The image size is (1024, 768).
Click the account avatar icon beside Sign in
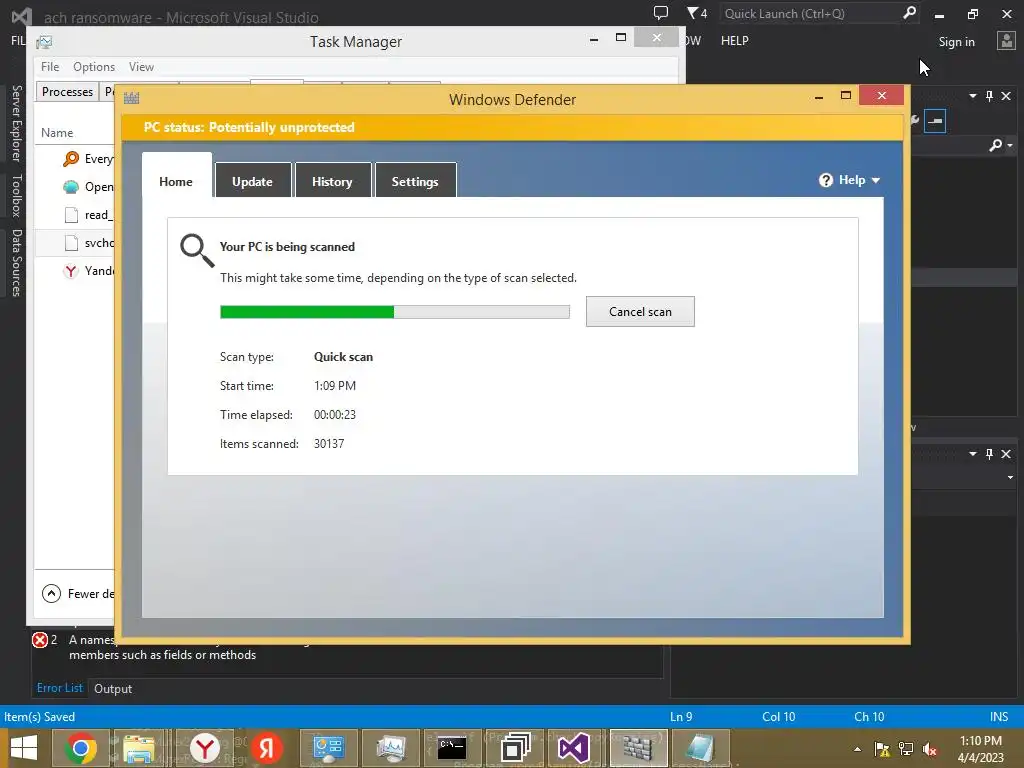click(1006, 41)
